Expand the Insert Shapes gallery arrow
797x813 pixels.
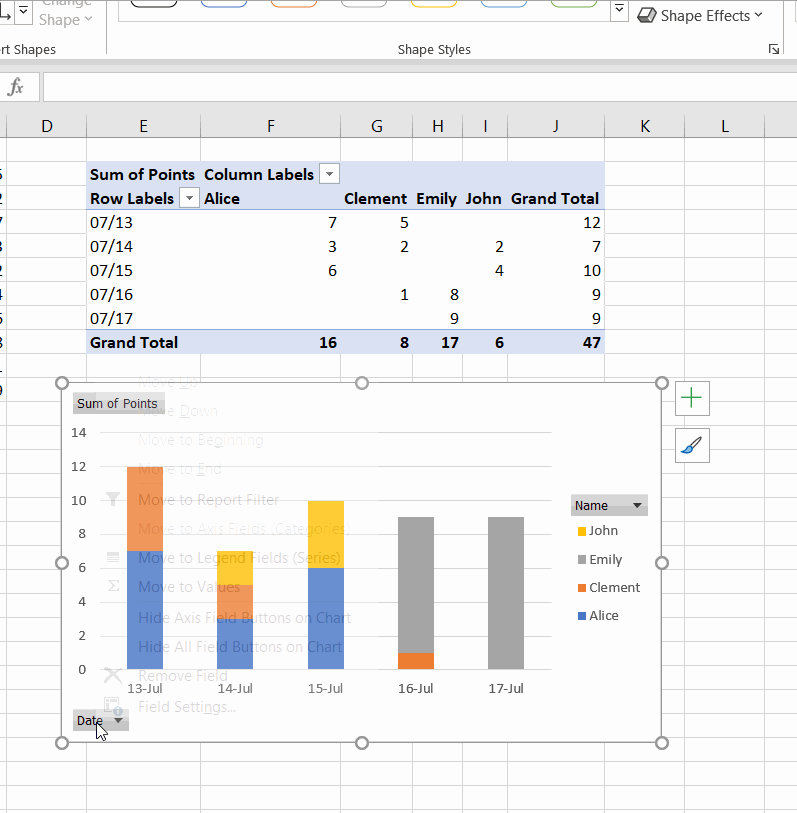pos(23,11)
